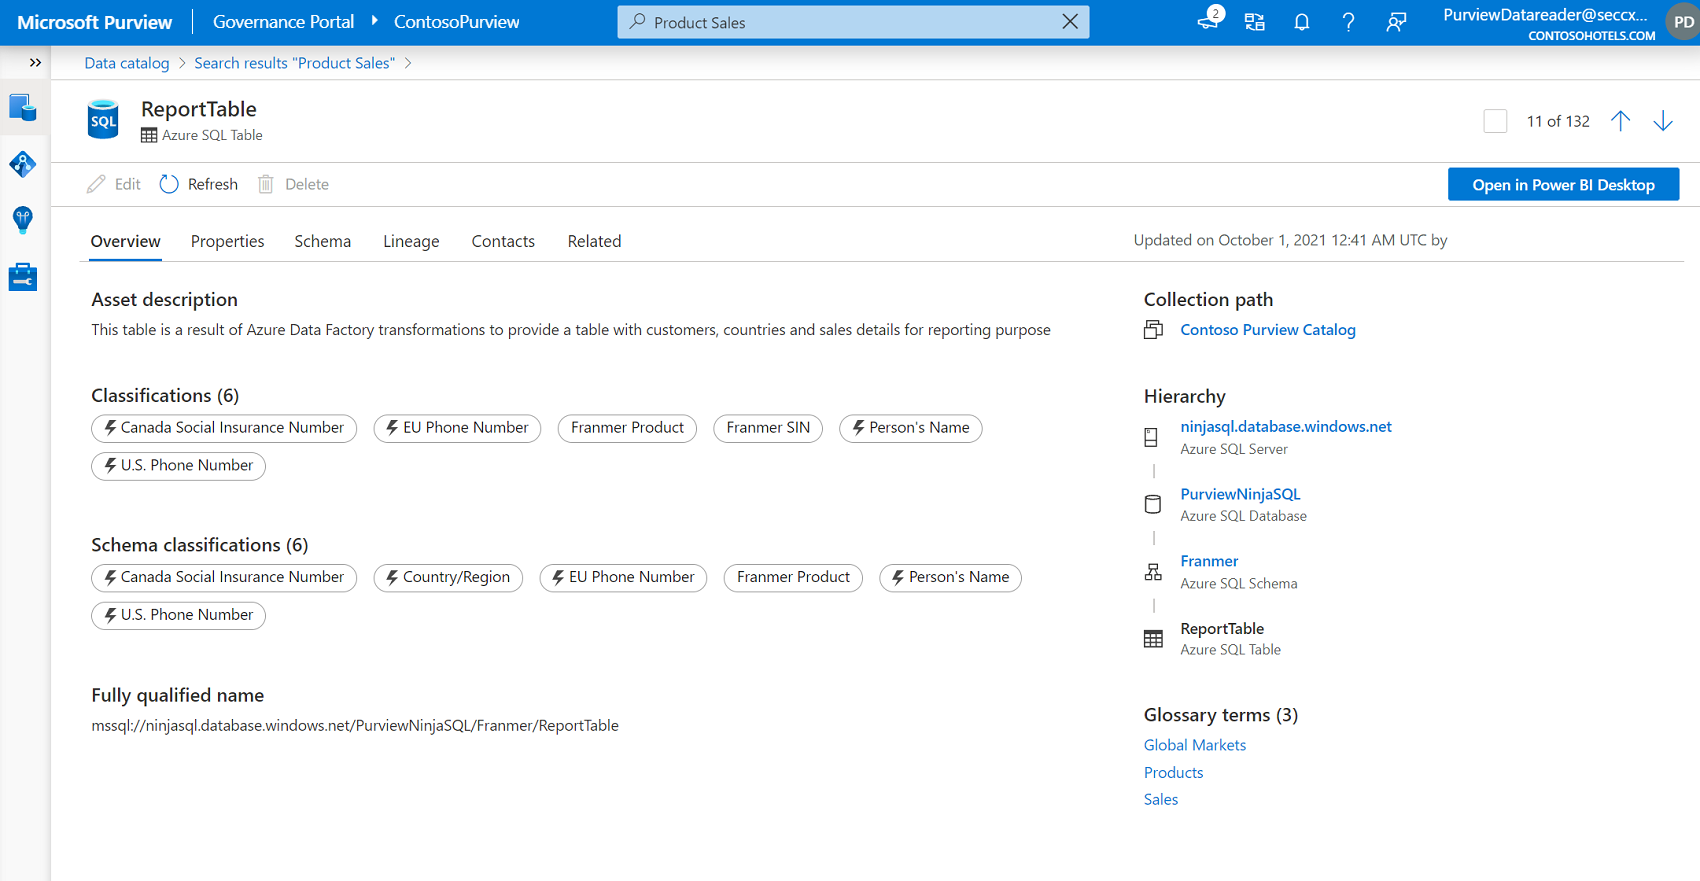Tick the asset selection checkbox

pyautogui.click(x=1495, y=121)
